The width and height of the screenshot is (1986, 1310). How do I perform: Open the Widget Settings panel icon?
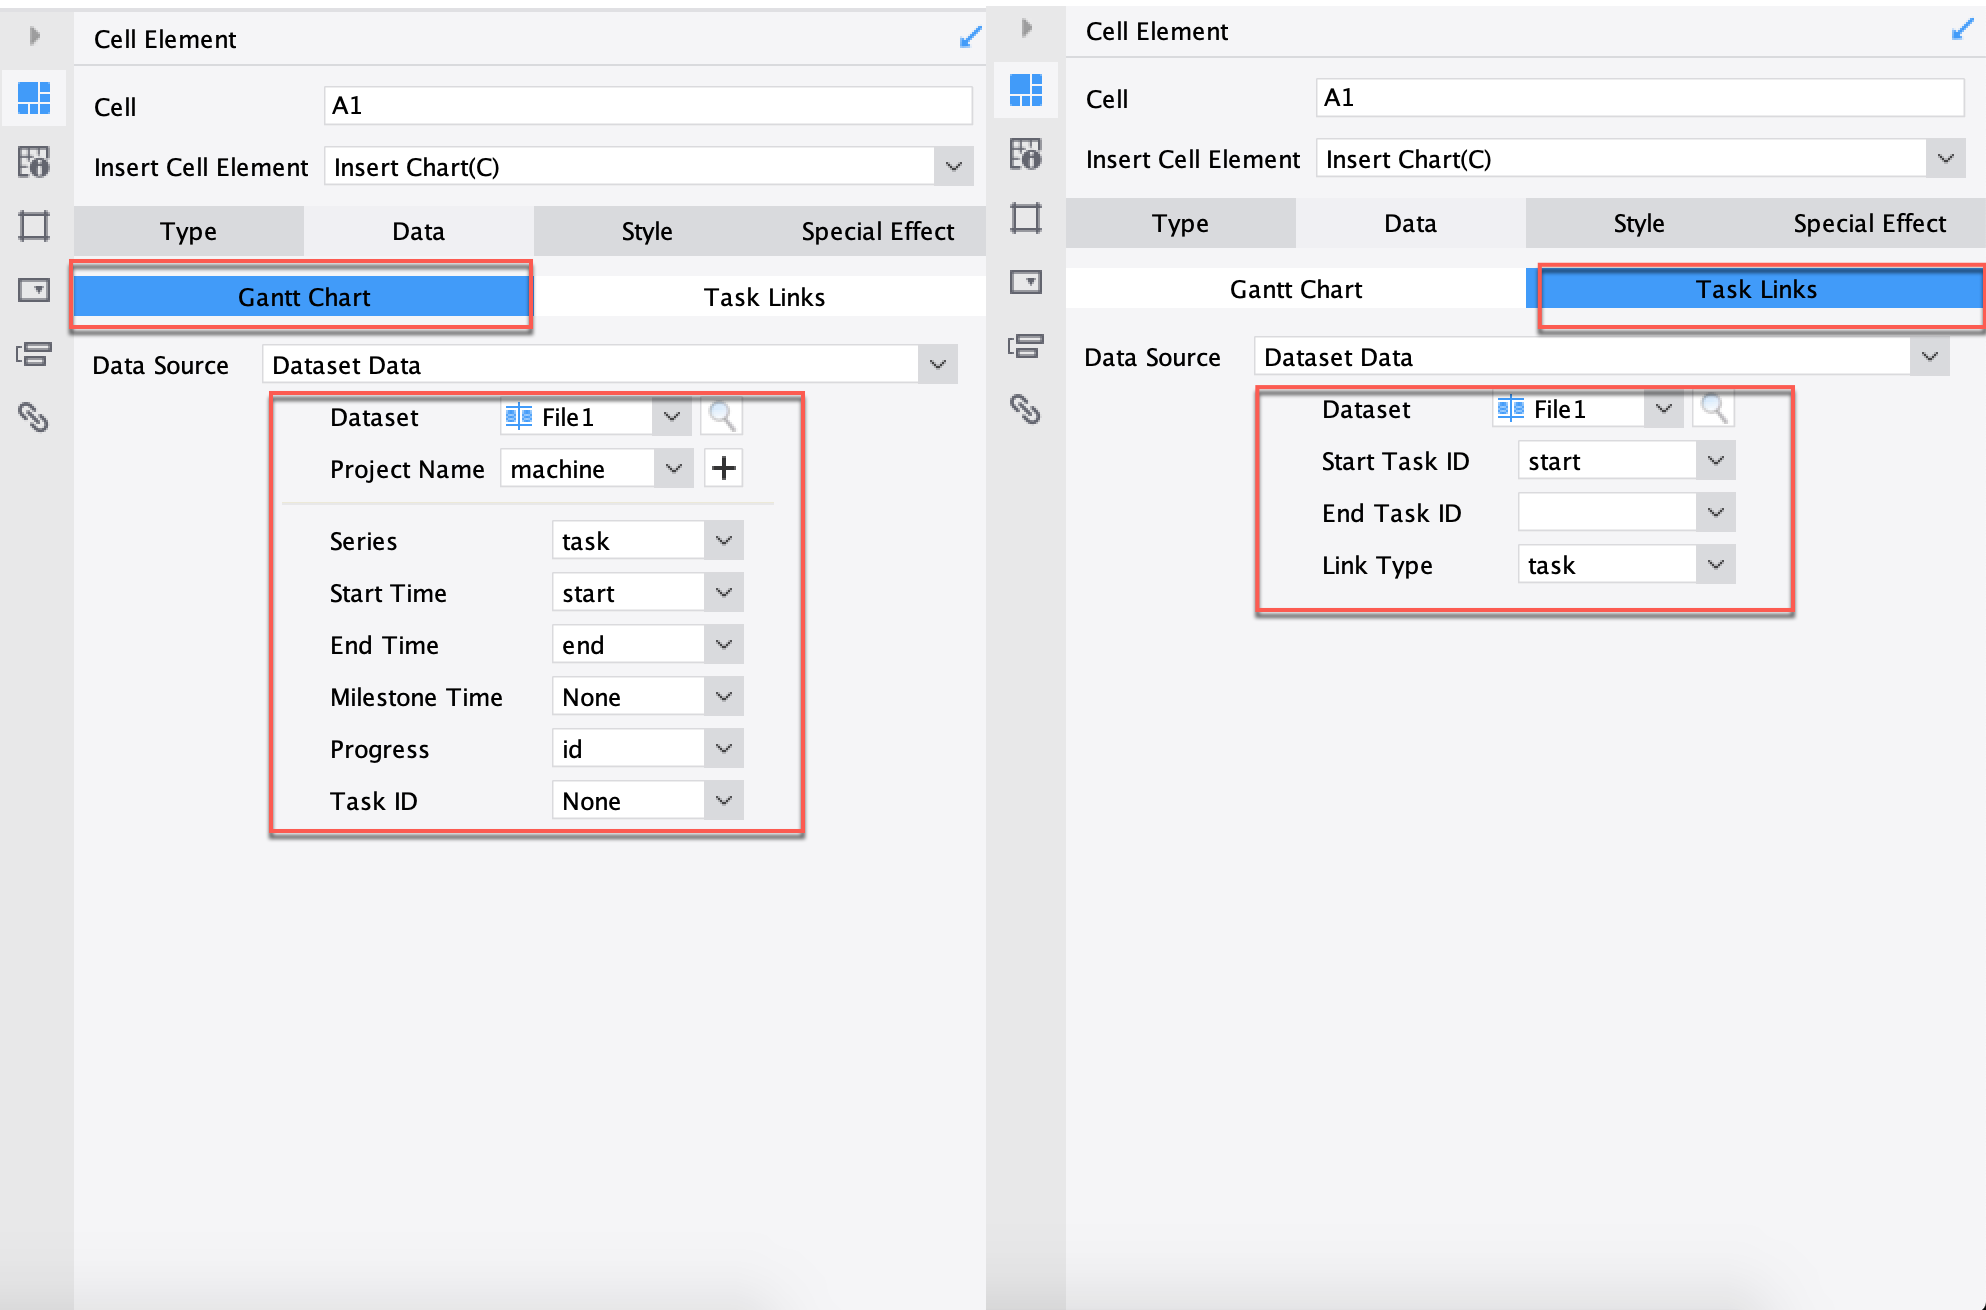click(x=34, y=289)
